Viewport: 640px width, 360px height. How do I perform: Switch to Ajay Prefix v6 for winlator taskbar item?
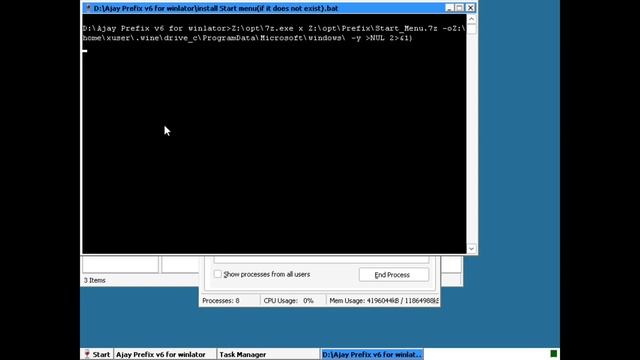(165, 354)
